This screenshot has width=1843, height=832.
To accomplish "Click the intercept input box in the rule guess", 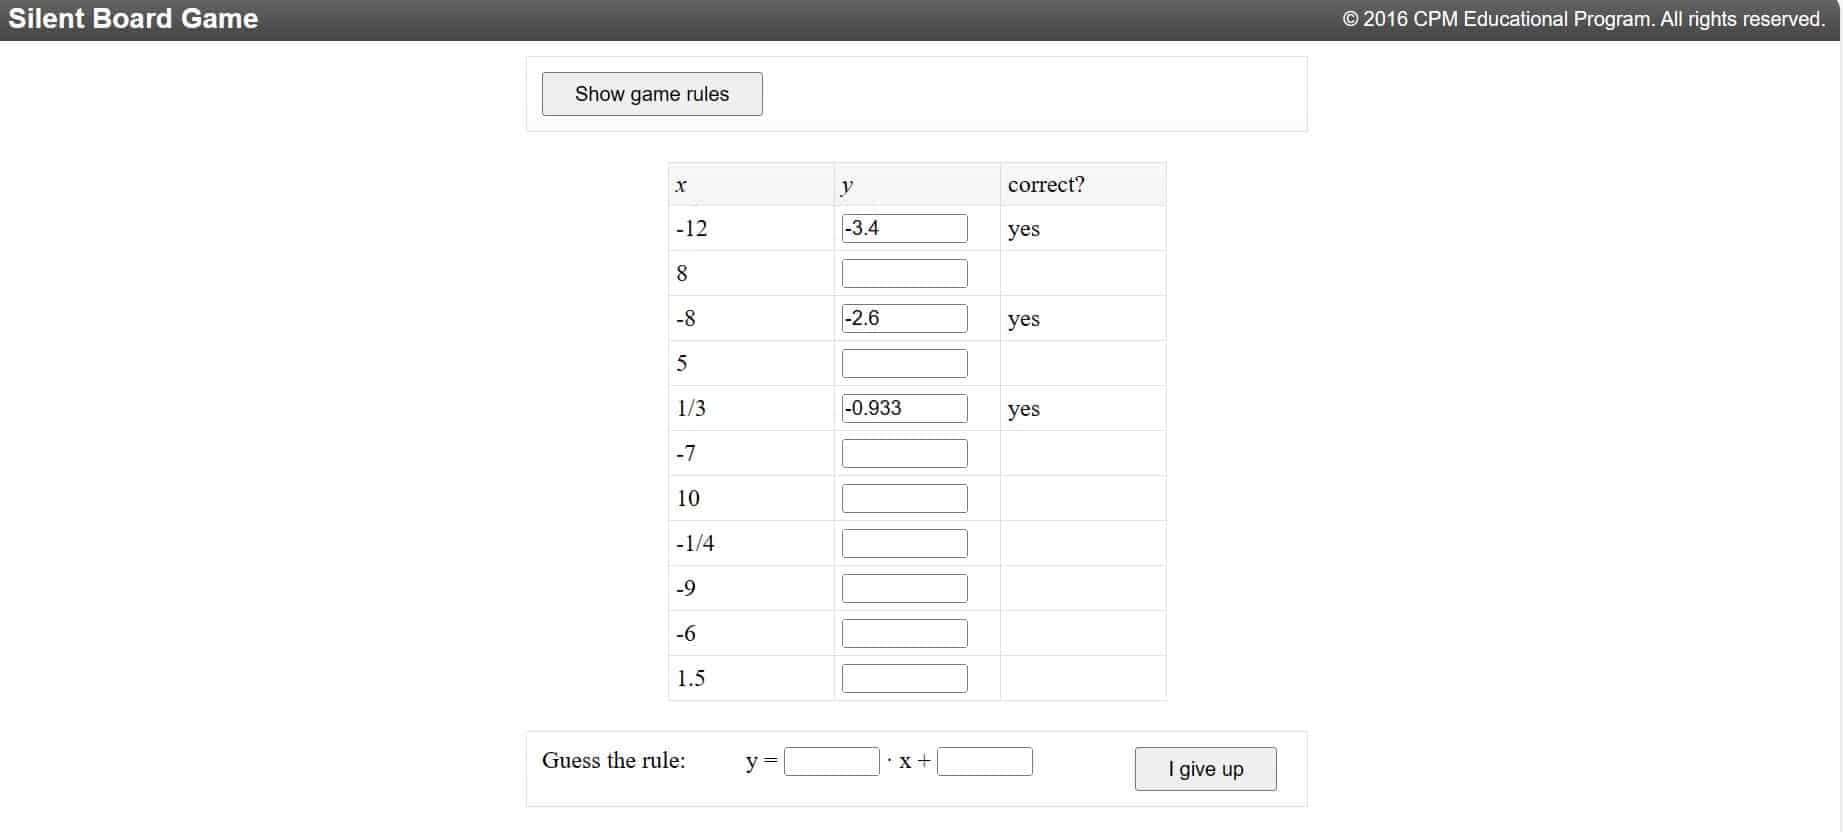I will (x=985, y=761).
